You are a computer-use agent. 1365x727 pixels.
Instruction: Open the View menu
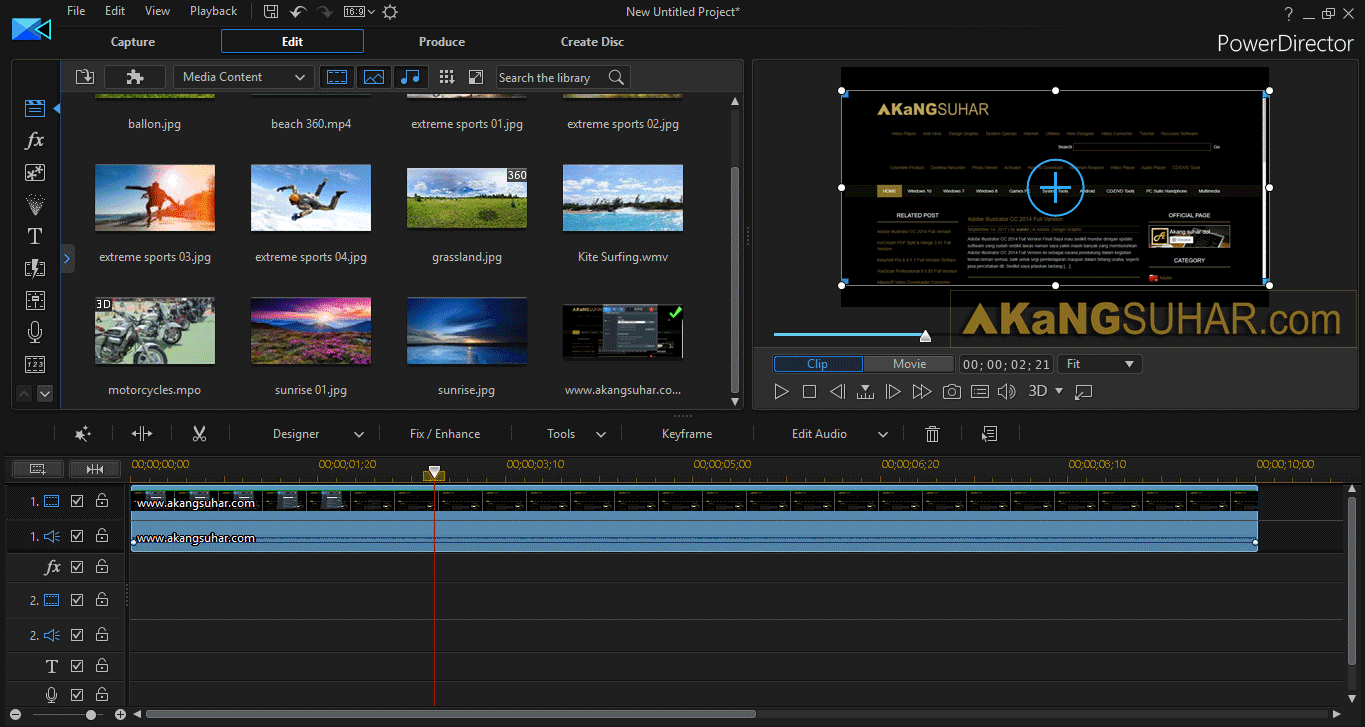(157, 11)
